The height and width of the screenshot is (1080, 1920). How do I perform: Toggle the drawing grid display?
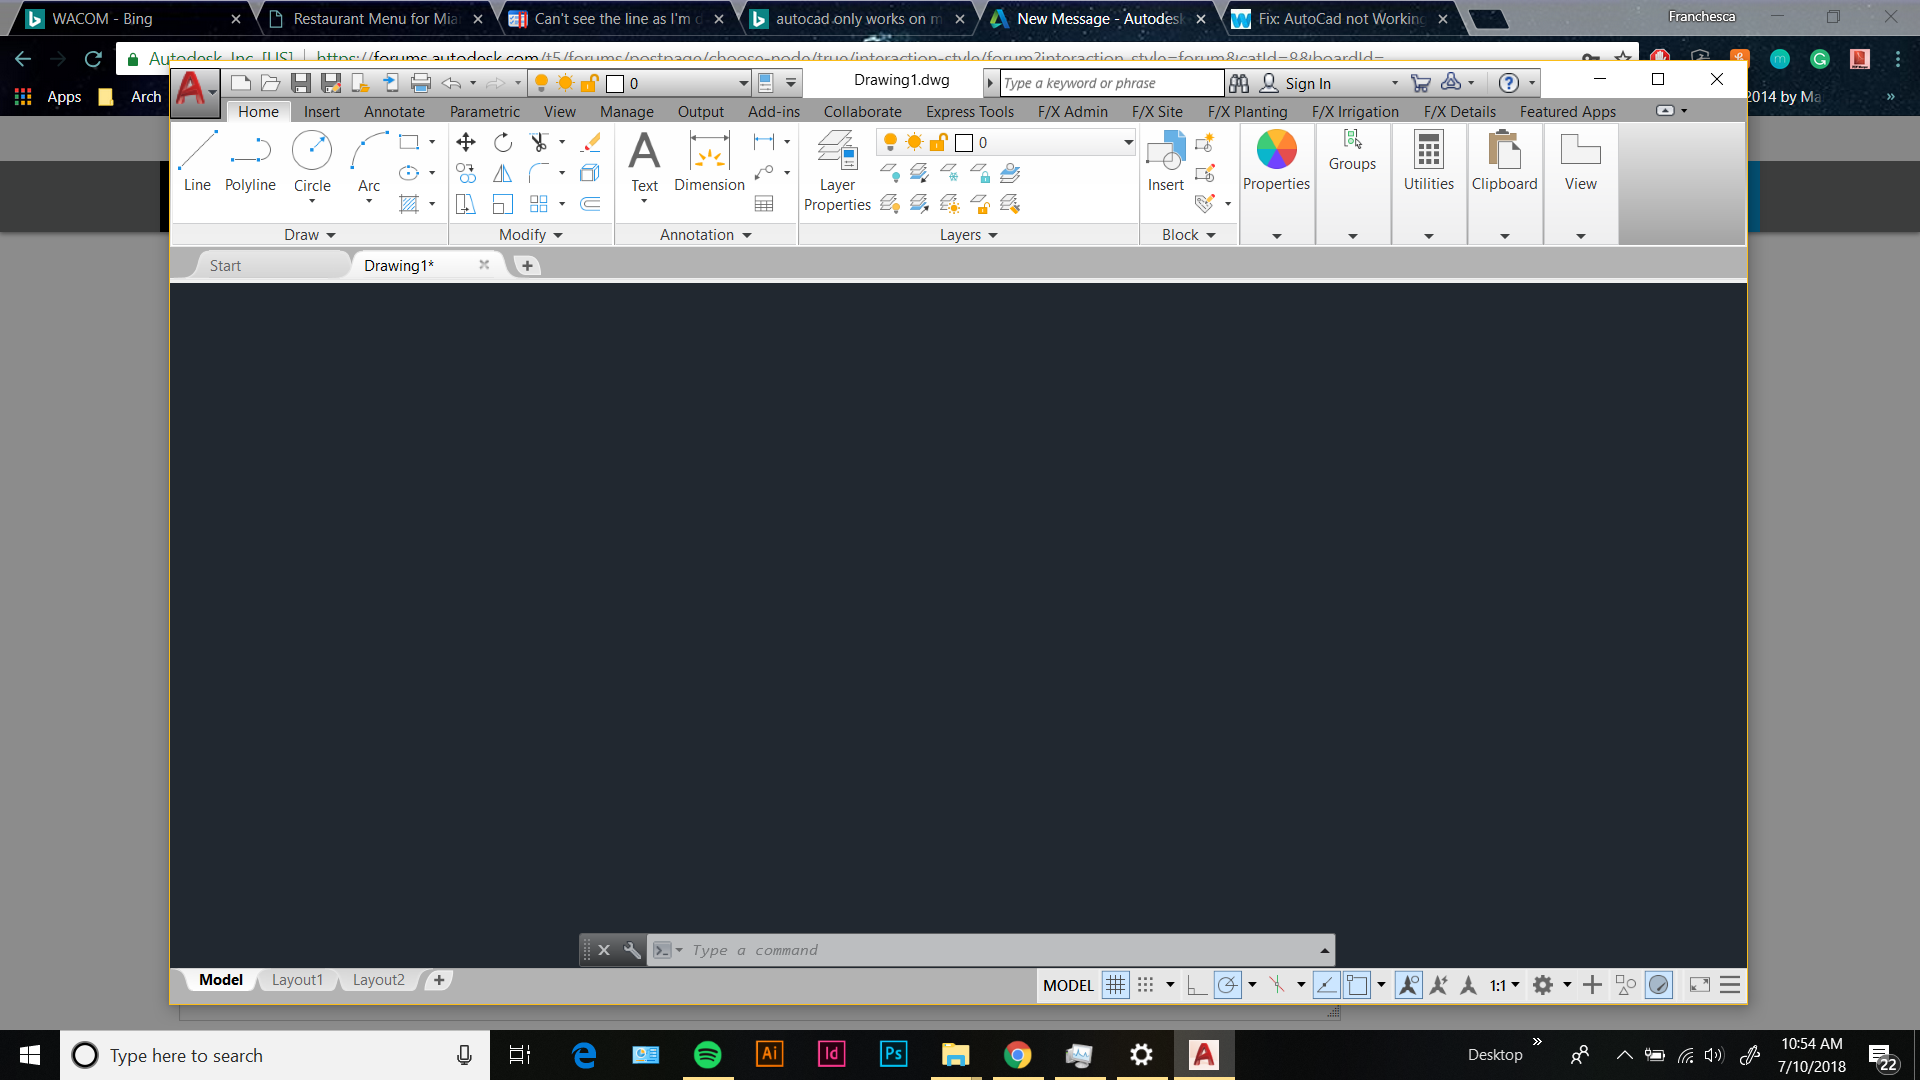1115,985
